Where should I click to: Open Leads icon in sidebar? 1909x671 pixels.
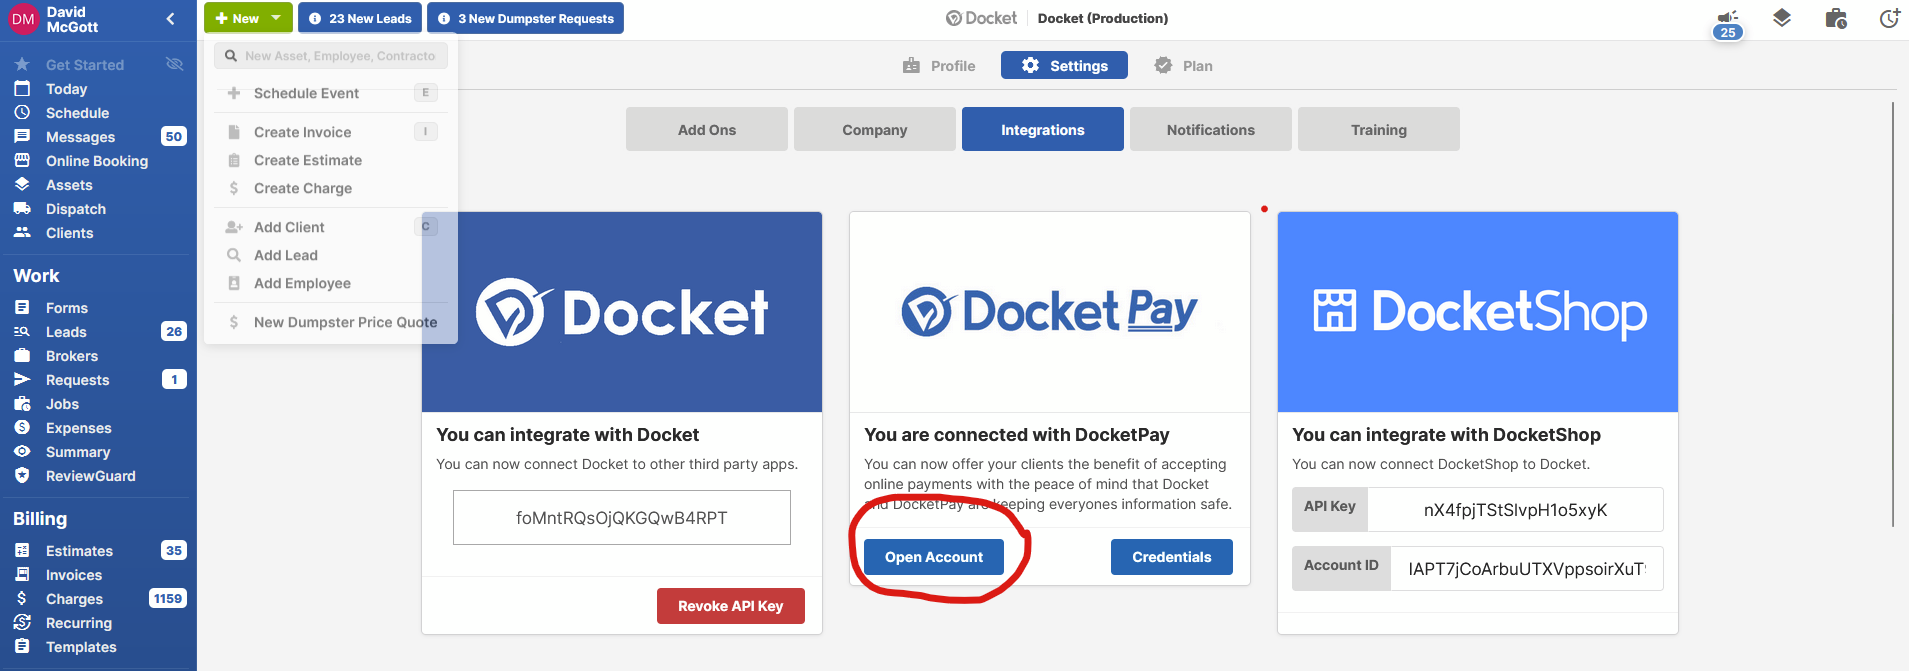coord(22,331)
